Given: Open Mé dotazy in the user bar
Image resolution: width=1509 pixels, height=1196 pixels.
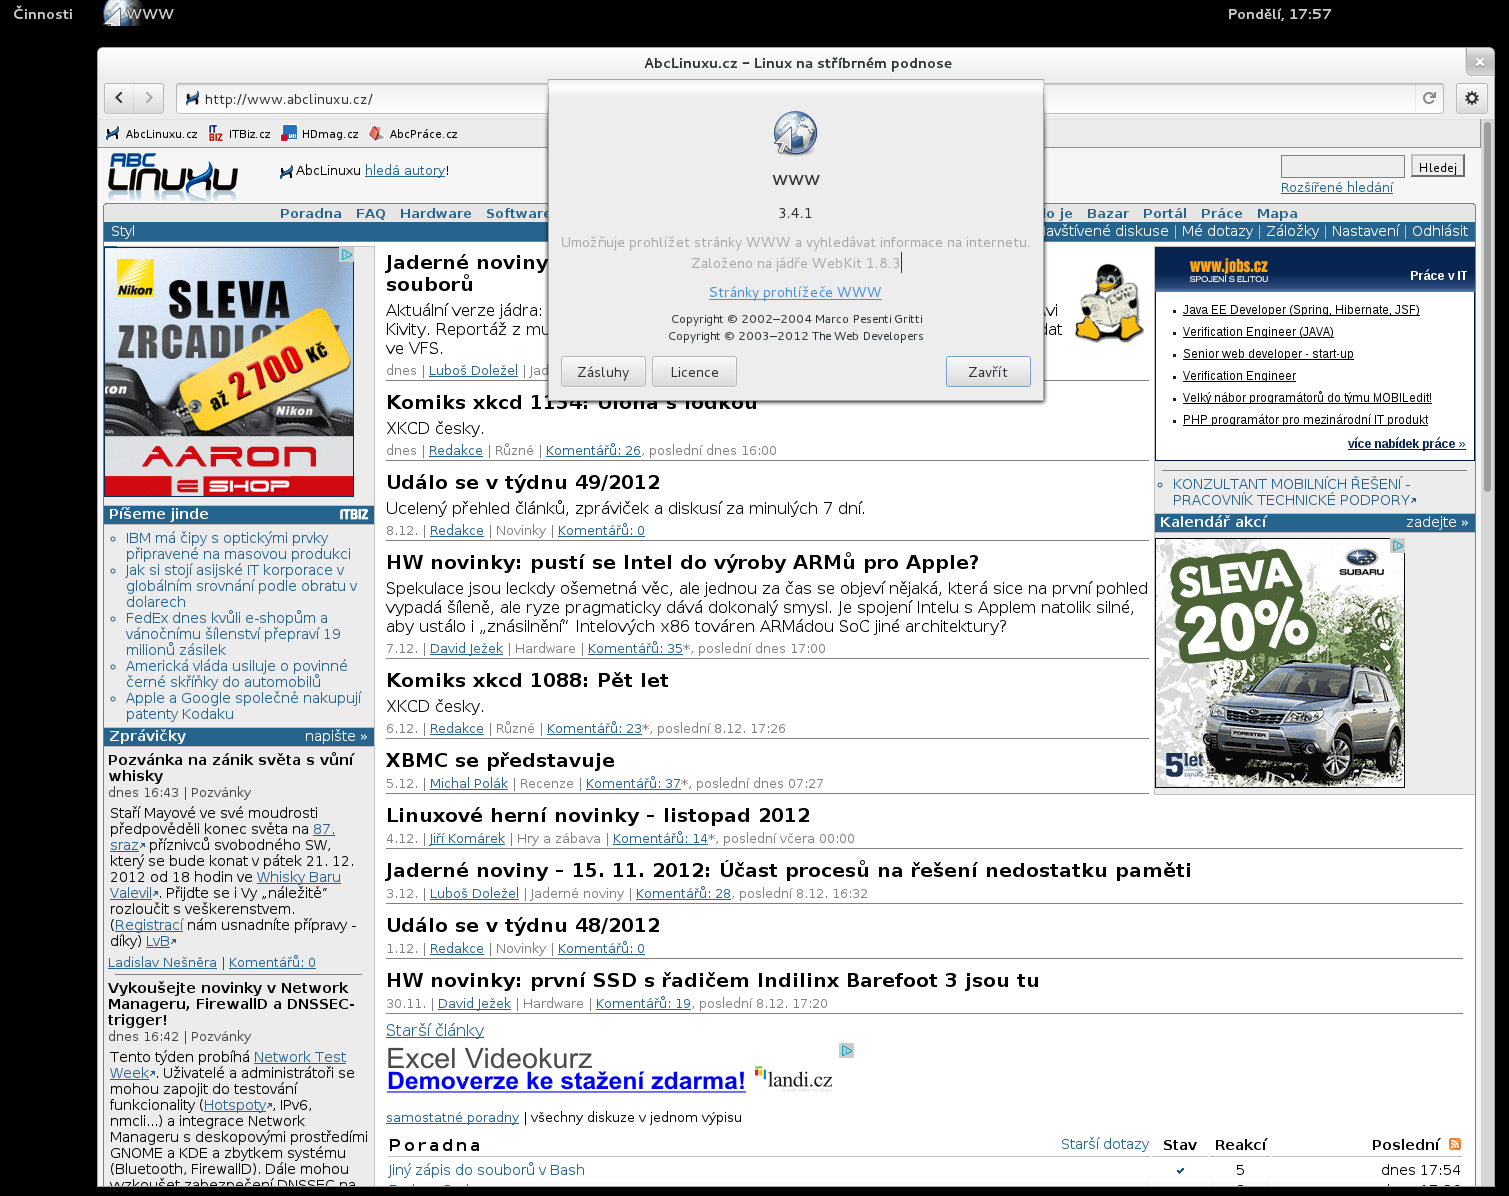Looking at the screenshot, I should (1217, 231).
